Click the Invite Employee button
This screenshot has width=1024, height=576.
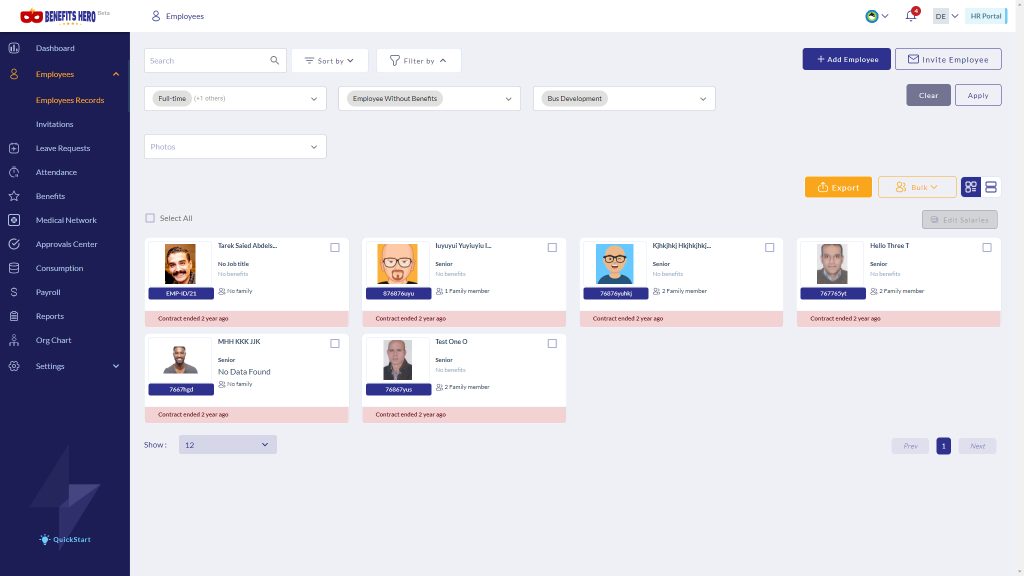click(x=948, y=59)
